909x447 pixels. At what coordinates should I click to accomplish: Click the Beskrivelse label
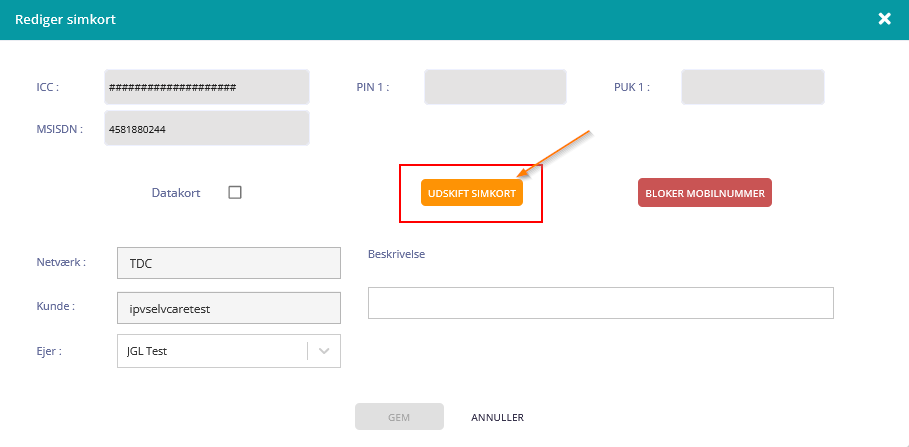pos(397,254)
